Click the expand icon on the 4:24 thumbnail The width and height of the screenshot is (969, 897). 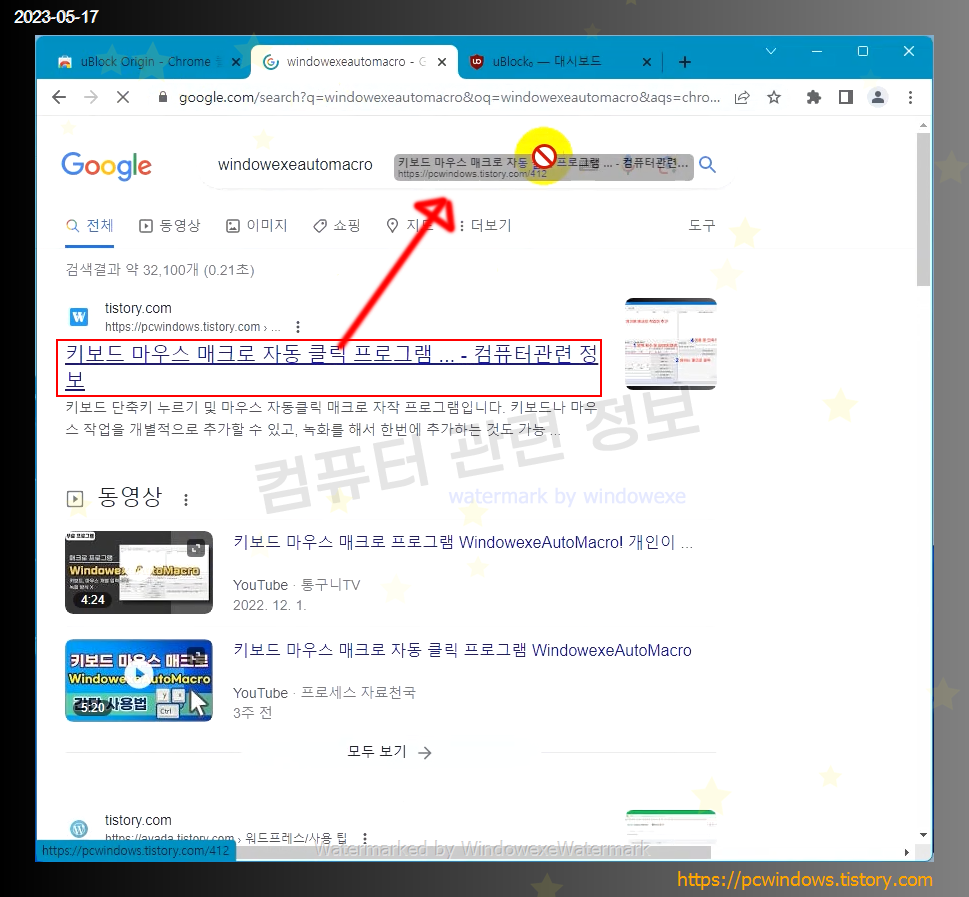[196, 547]
